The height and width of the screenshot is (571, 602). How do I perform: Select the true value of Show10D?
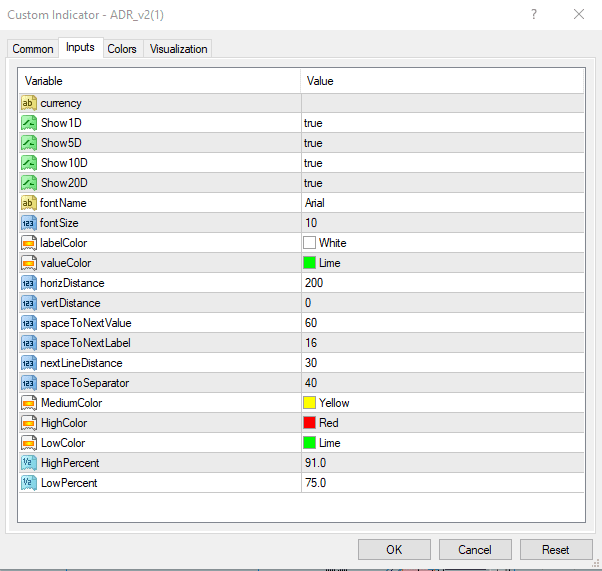coord(313,163)
